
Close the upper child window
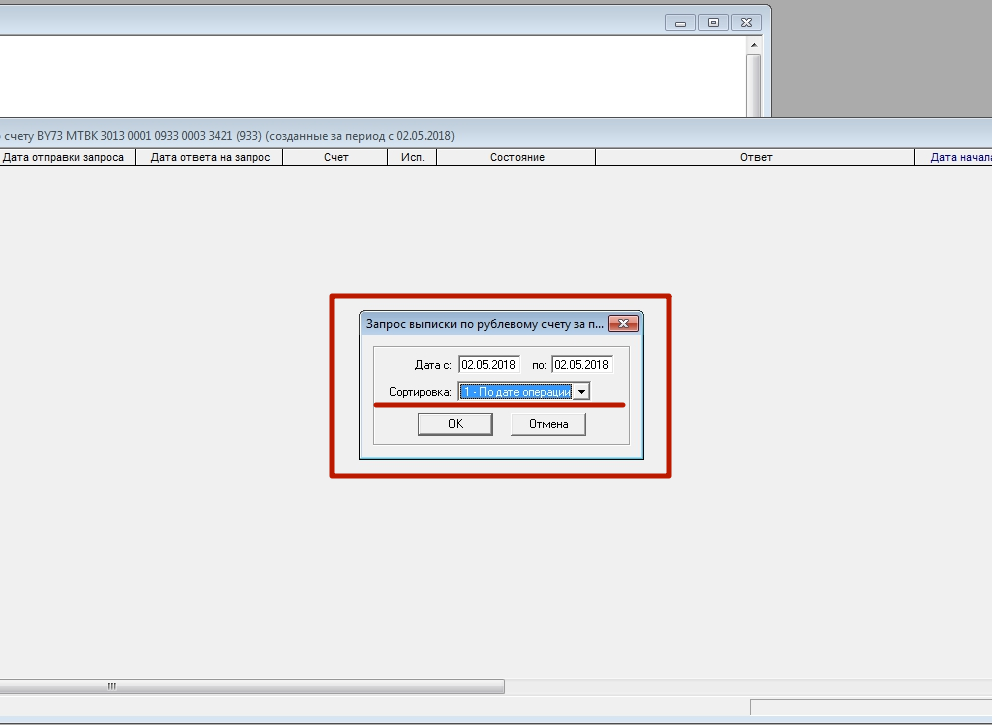[746, 22]
